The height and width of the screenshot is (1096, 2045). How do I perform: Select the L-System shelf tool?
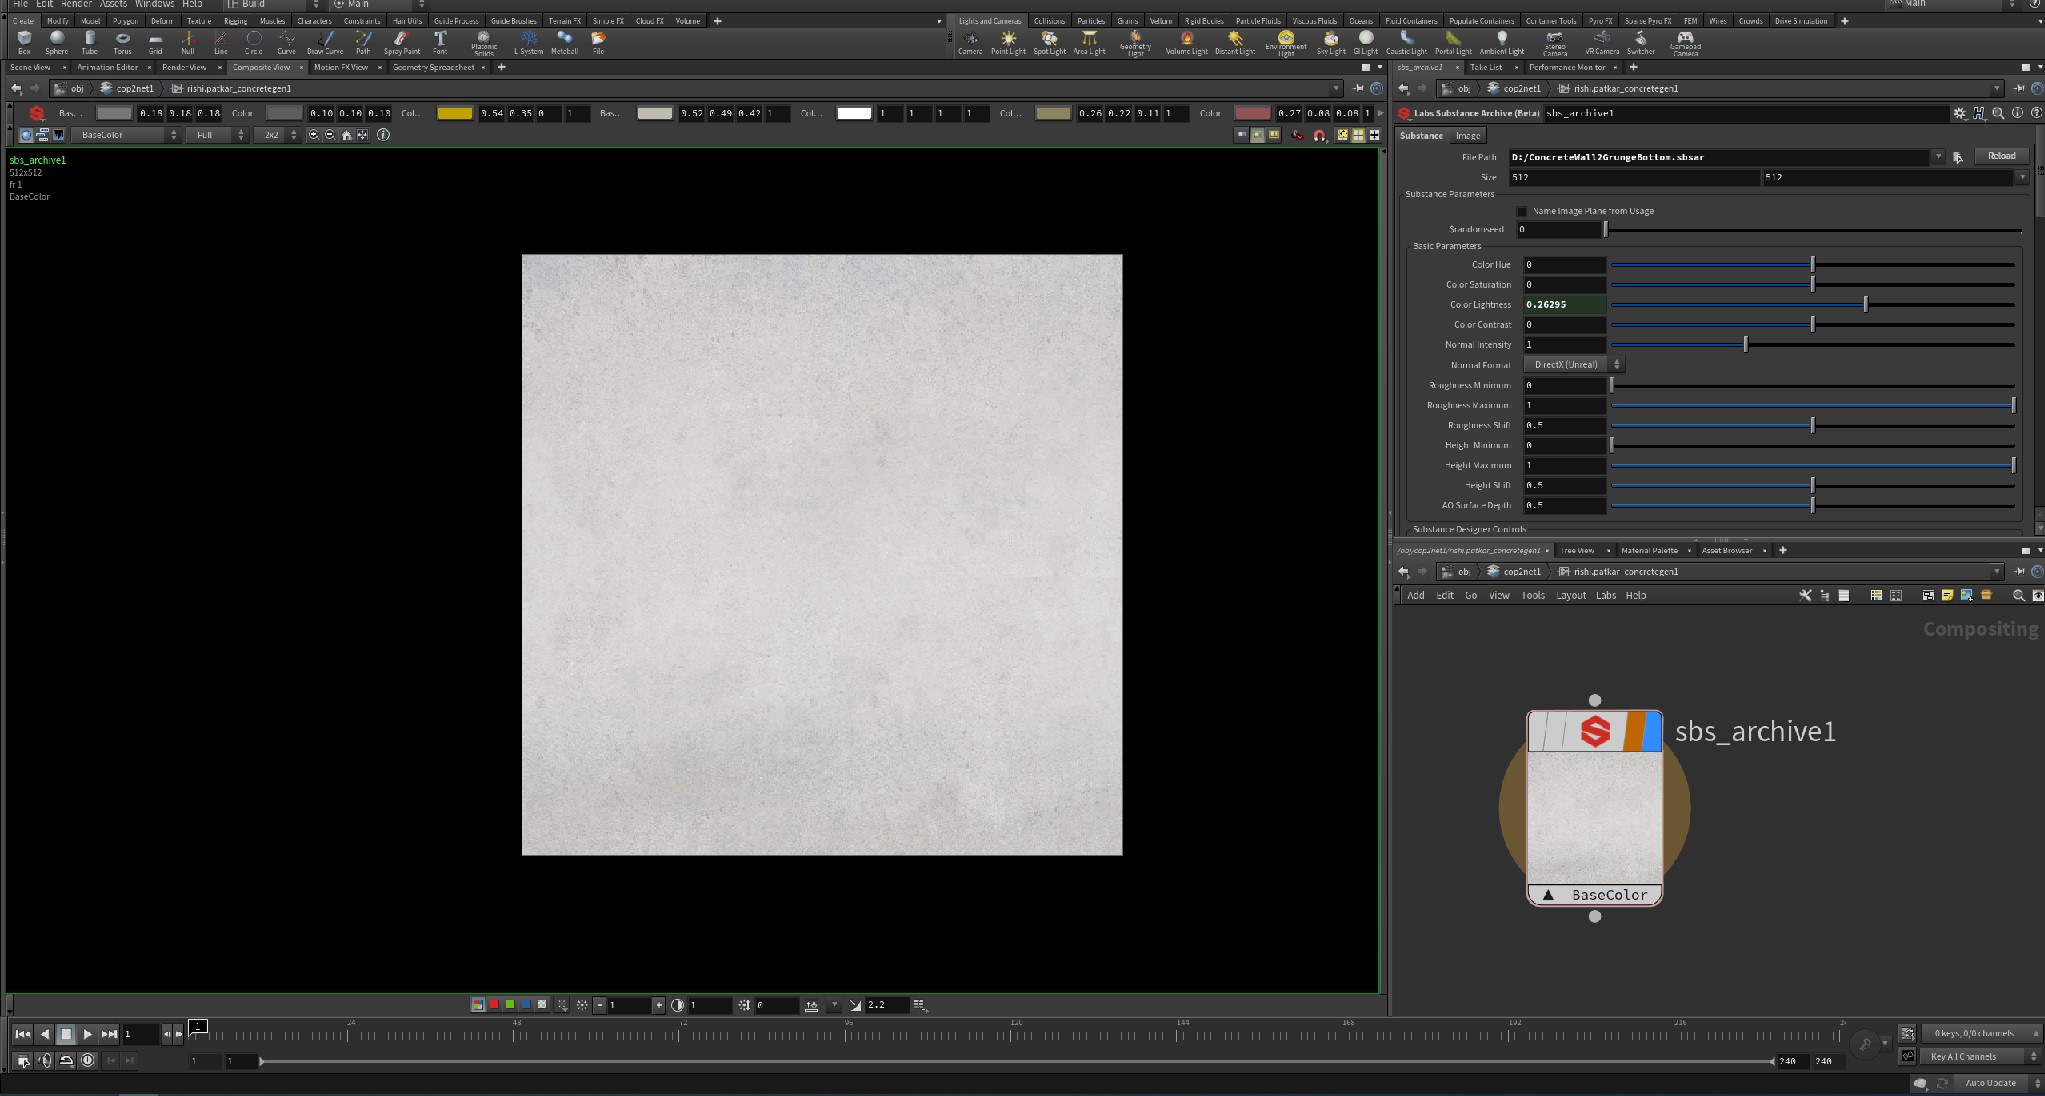(528, 42)
